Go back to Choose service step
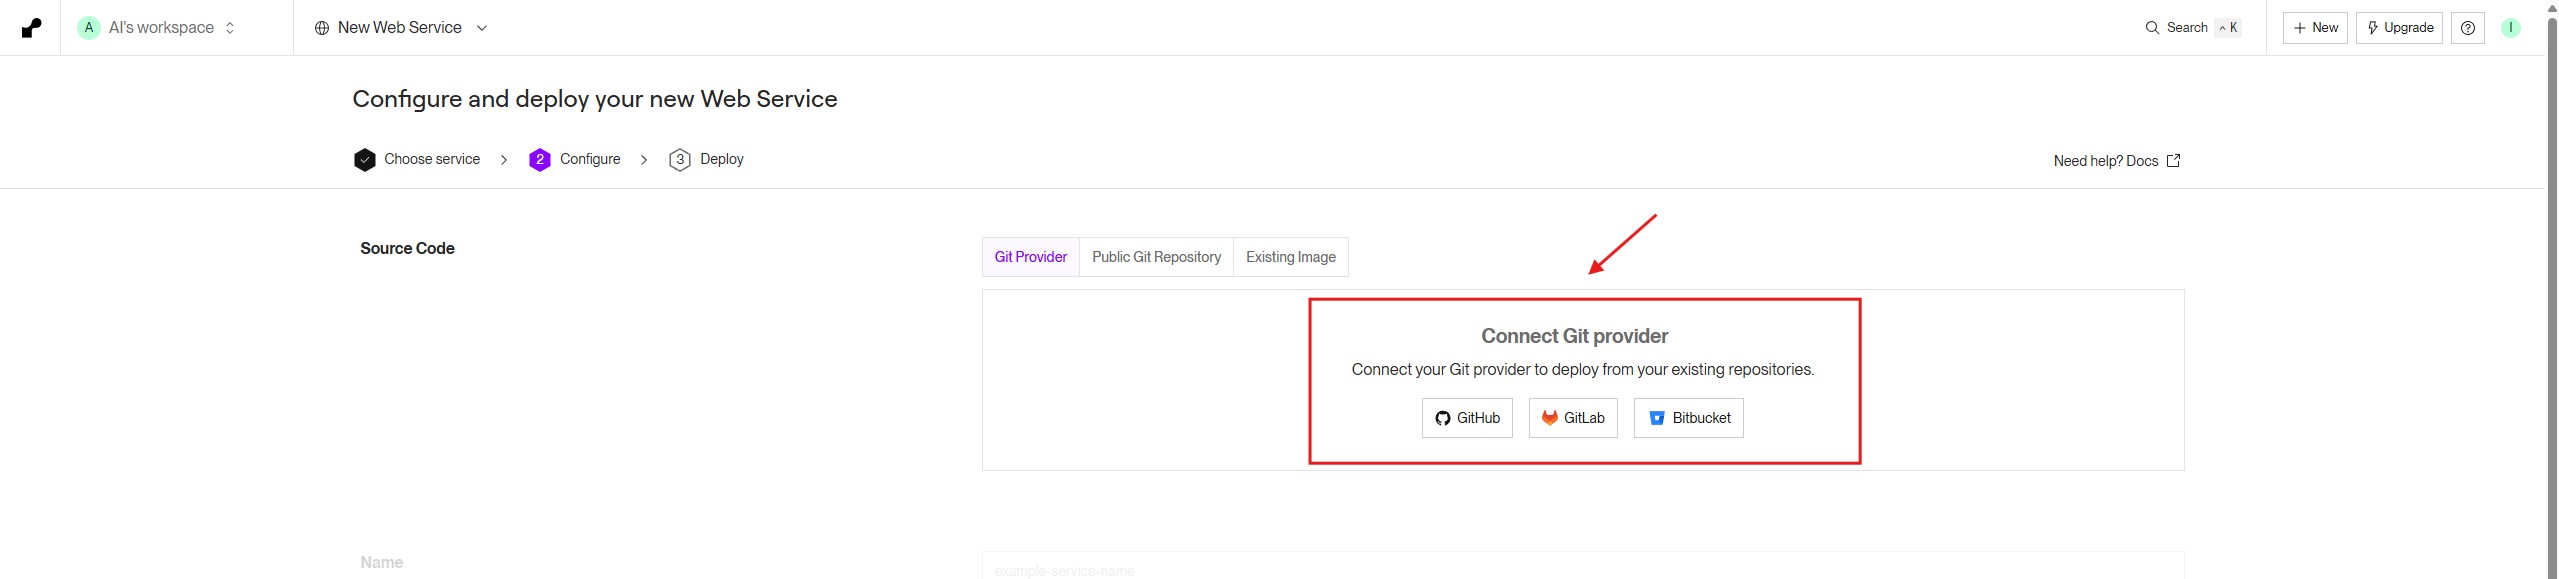The height and width of the screenshot is (579, 2559). coord(417,160)
